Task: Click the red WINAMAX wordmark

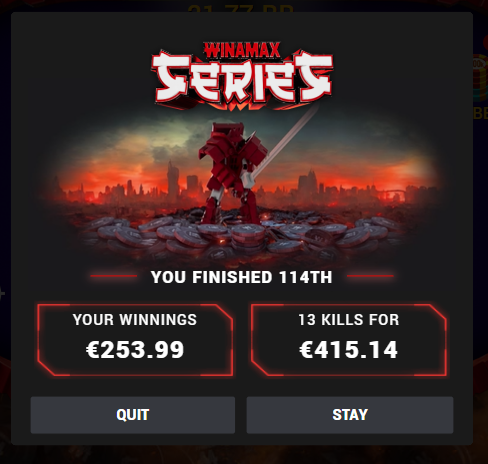Action: click(x=242, y=50)
